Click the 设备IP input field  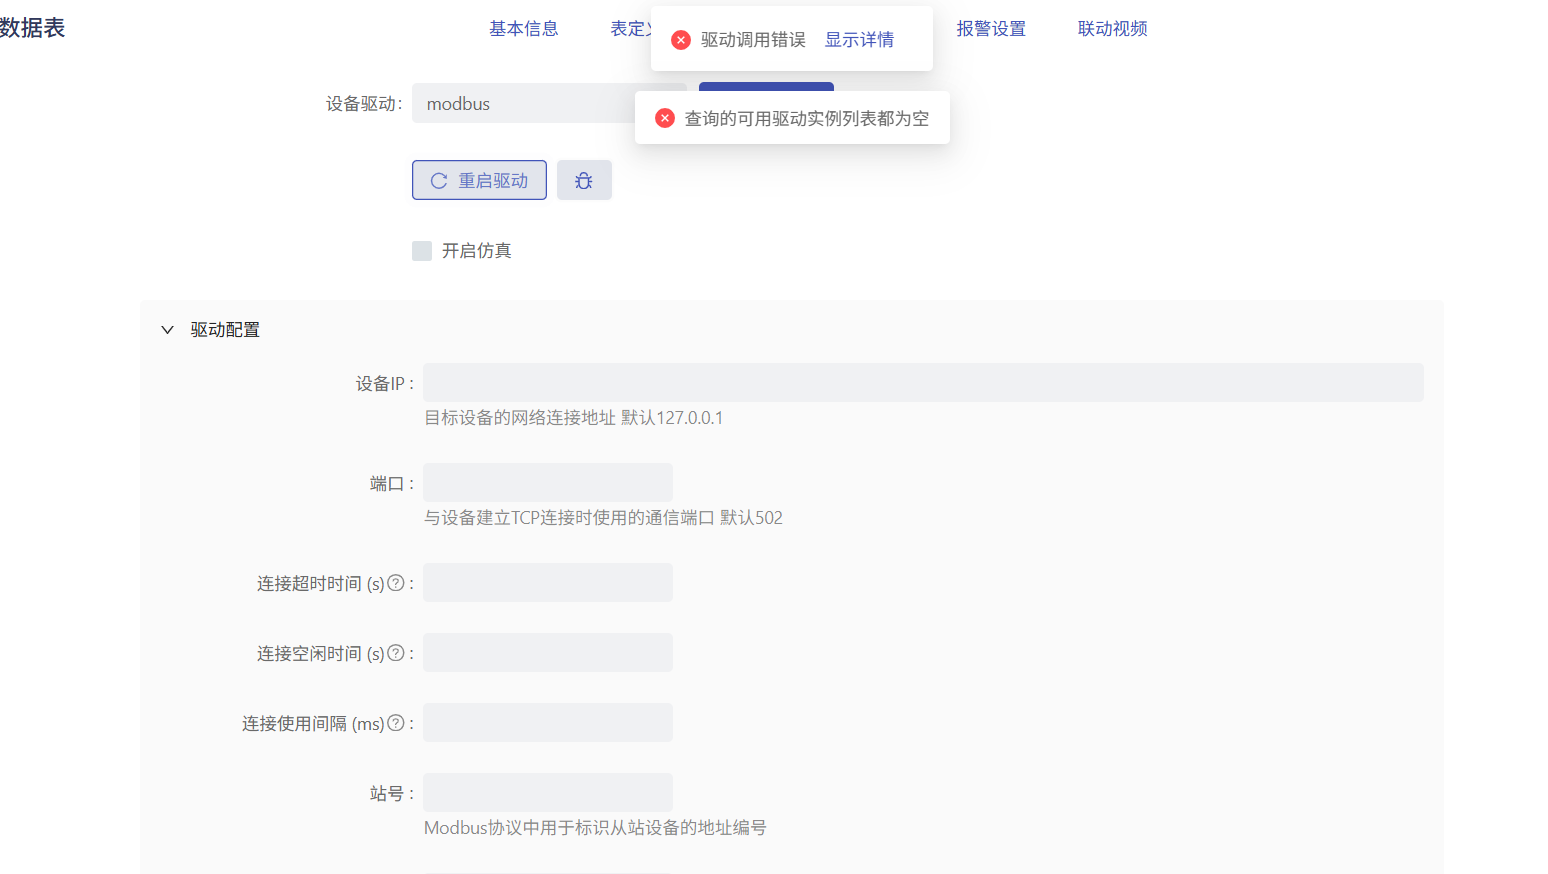(923, 382)
